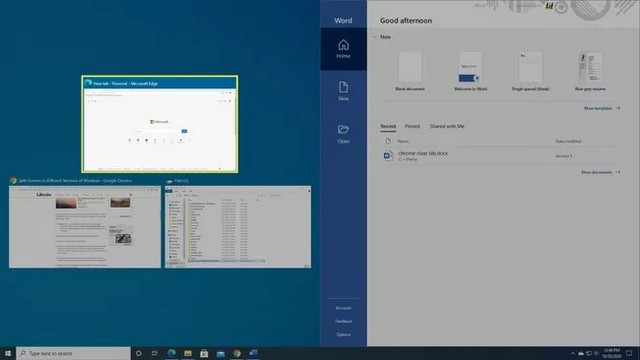Open Cortana from the taskbar
640x360 pixels.
tap(138, 353)
